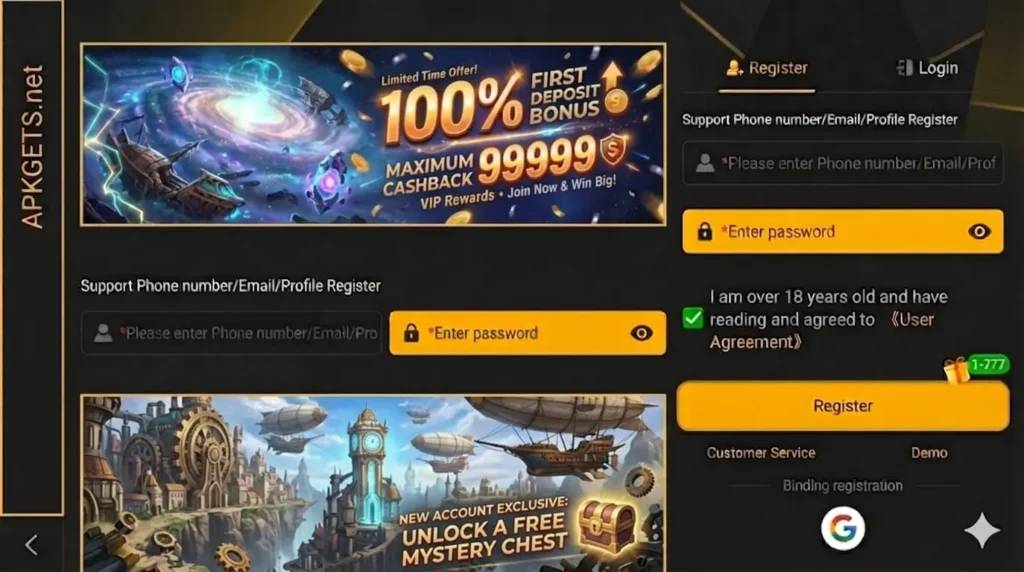Click the yellow Register button

[843, 405]
